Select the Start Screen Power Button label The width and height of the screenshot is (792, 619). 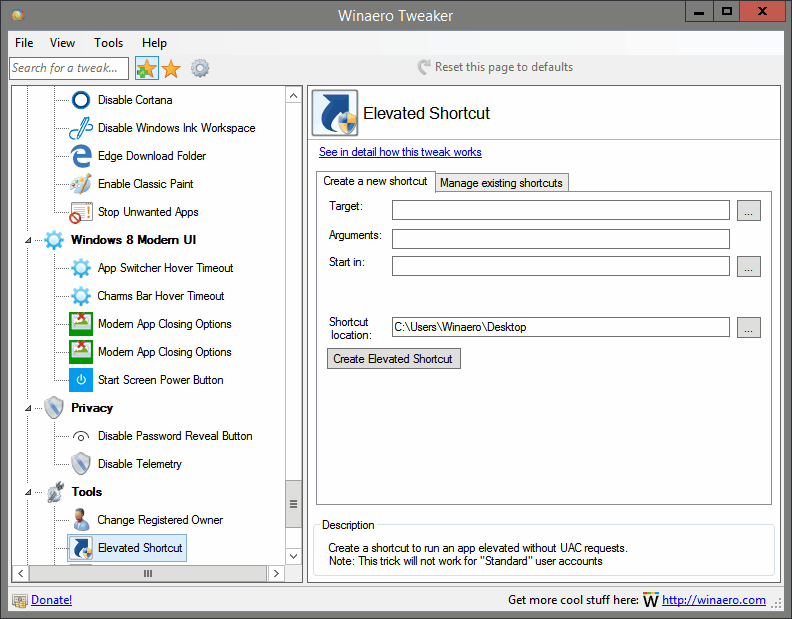pos(160,380)
